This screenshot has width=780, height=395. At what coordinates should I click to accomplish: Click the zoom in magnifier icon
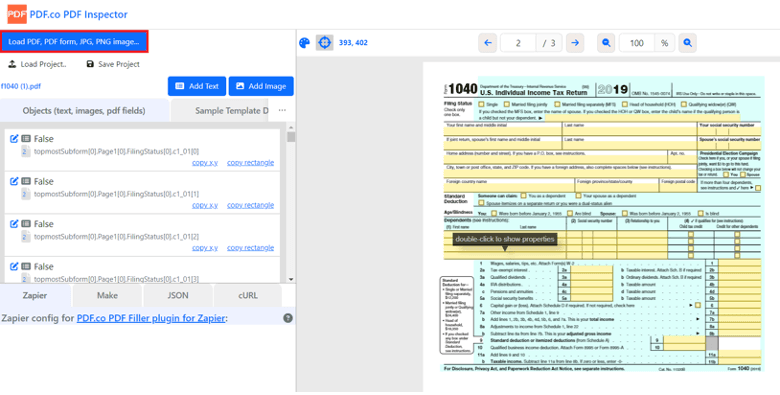tap(687, 43)
